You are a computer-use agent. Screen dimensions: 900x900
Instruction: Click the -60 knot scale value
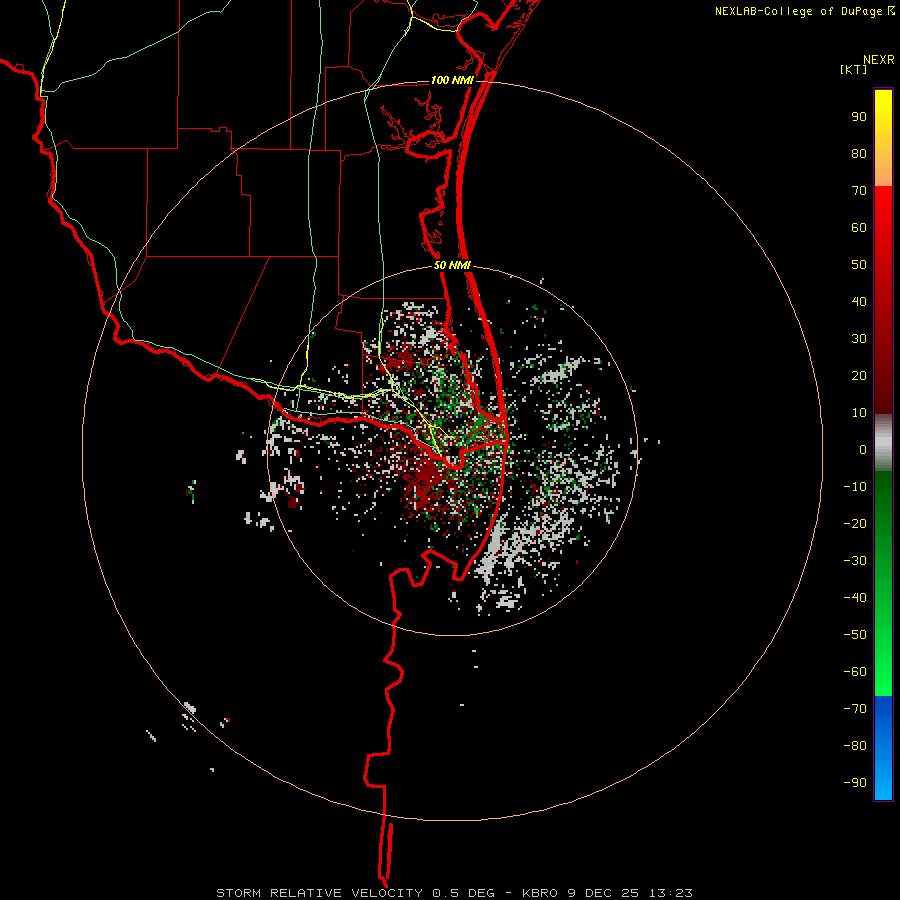[x=855, y=672]
